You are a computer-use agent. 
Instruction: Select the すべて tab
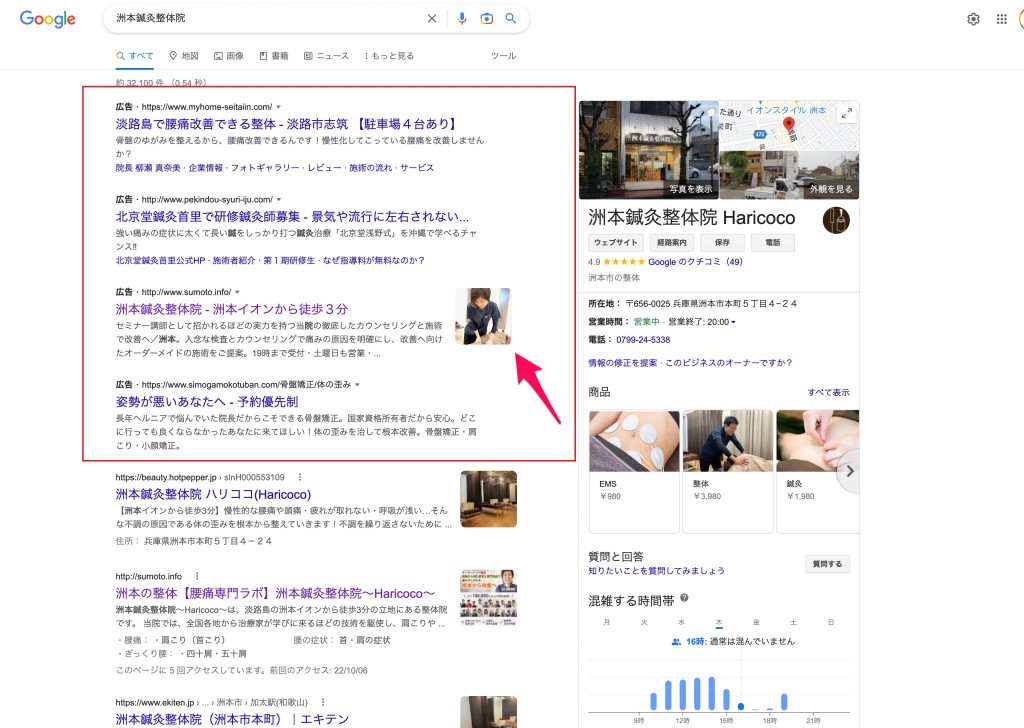[135, 56]
